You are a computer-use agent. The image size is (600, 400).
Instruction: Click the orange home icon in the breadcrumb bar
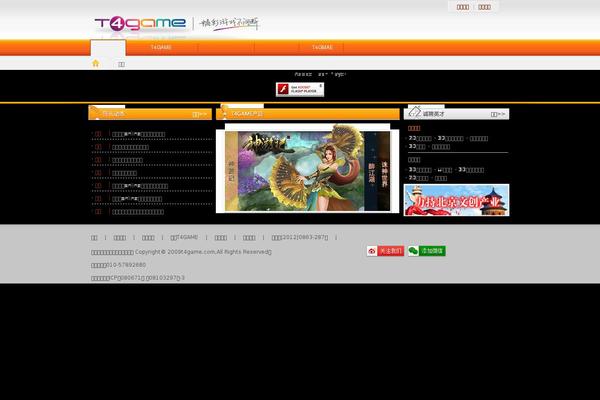pyautogui.click(x=96, y=63)
